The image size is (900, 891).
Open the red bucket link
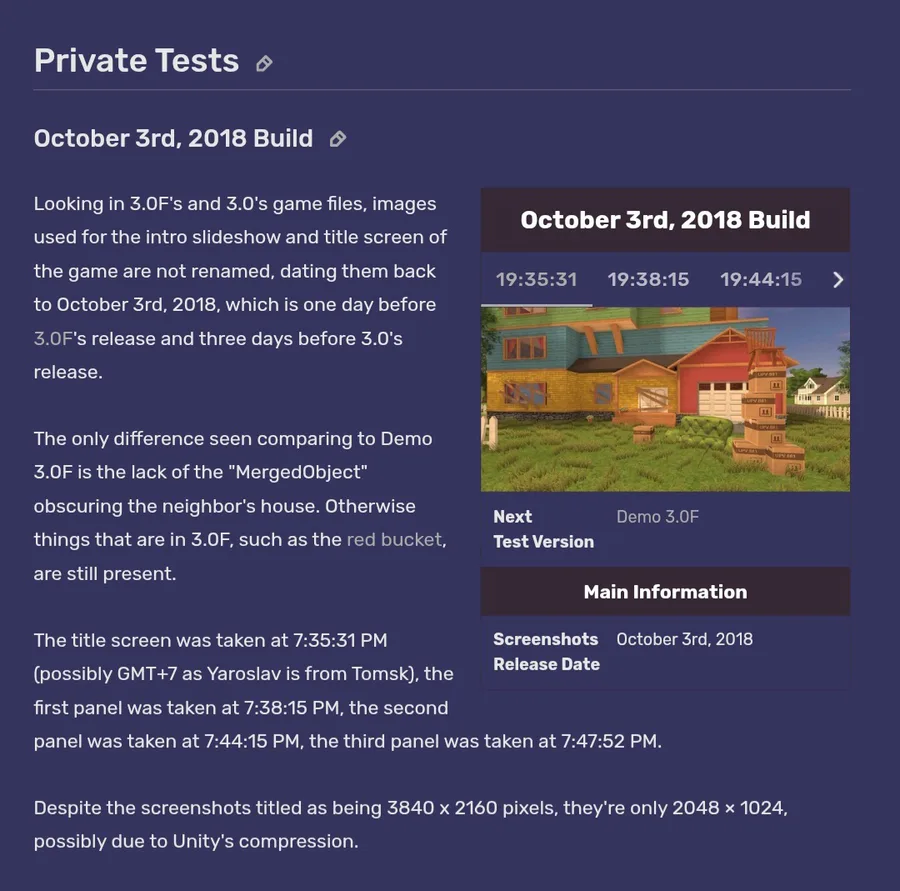(x=393, y=540)
